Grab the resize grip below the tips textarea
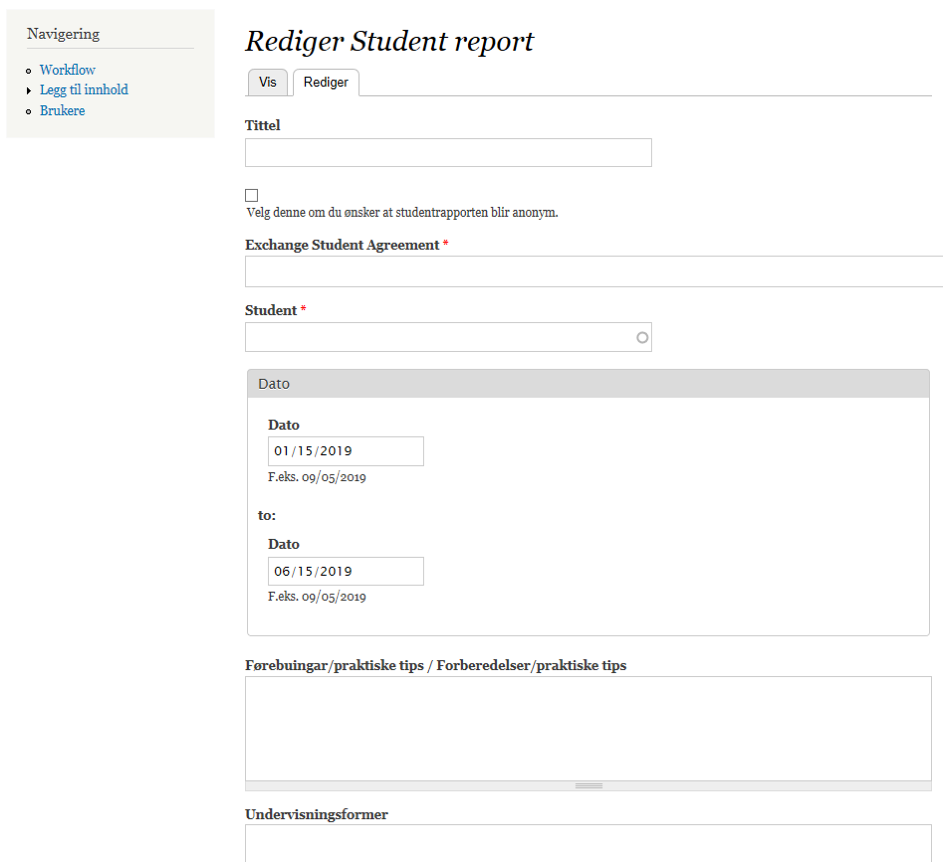943x862 pixels. pyautogui.click(x=588, y=786)
